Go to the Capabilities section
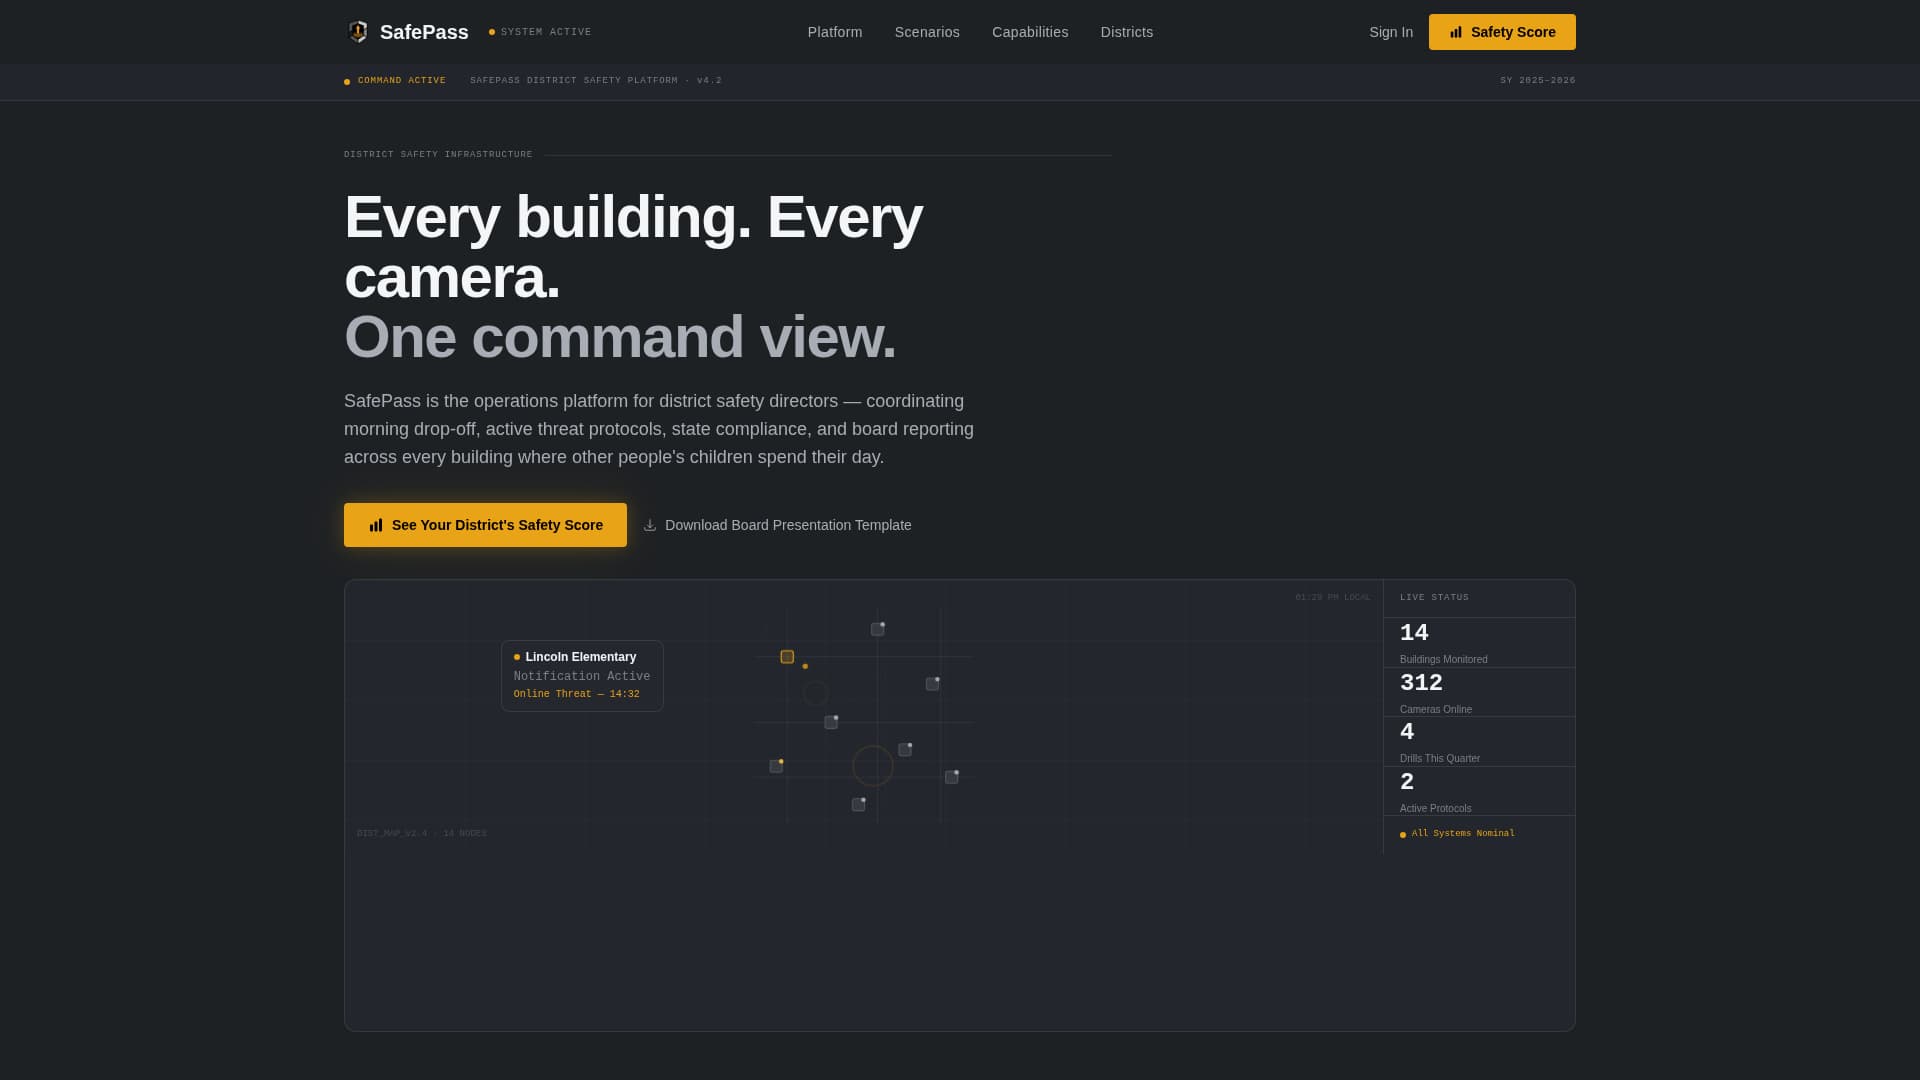This screenshot has width=1920, height=1080. coord(1029,32)
